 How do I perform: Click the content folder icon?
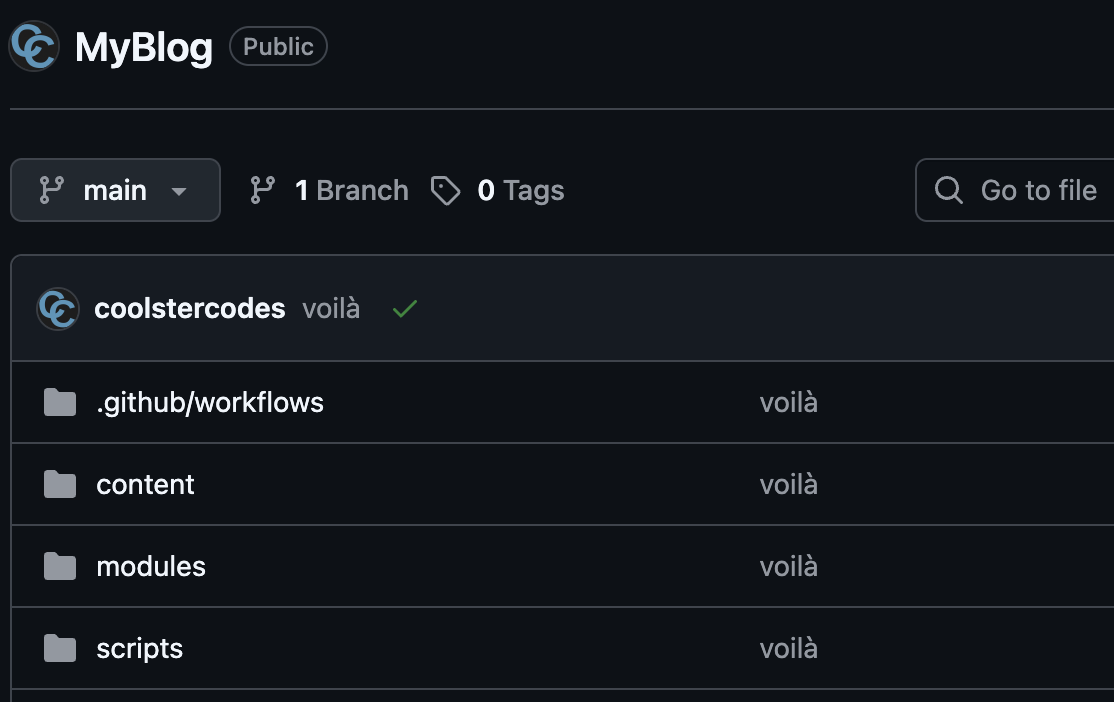pos(60,485)
